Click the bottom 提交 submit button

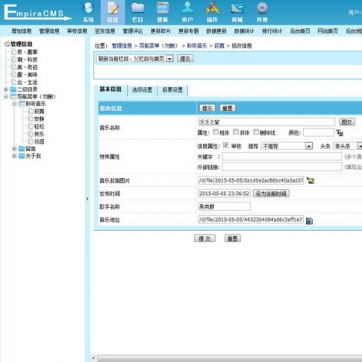205,238
